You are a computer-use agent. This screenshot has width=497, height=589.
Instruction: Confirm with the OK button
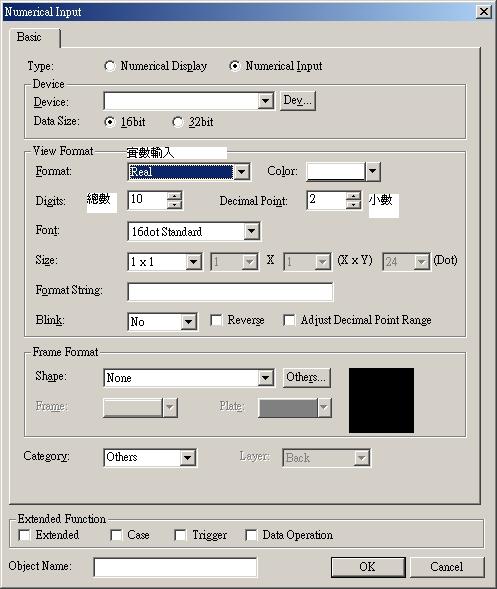point(368,566)
